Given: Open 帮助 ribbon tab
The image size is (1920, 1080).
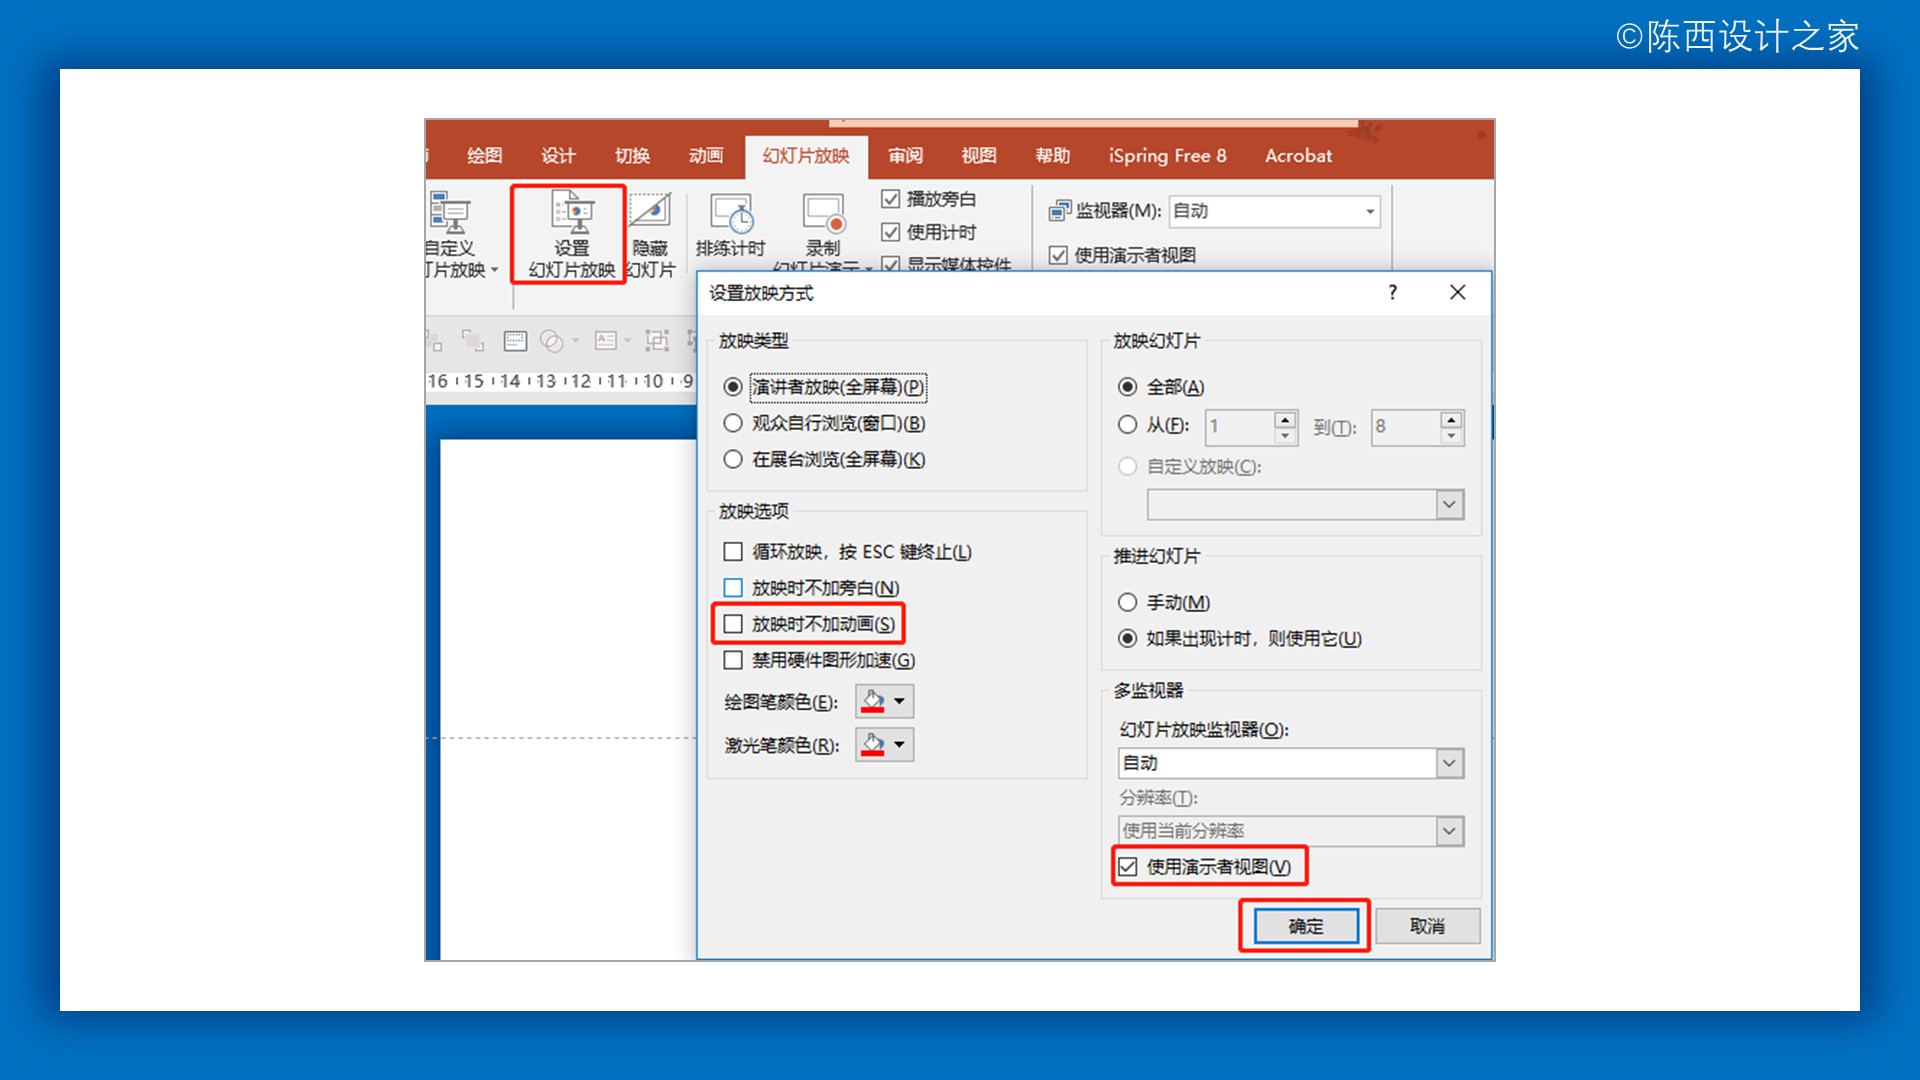Looking at the screenshot, I should [1053, 156].
